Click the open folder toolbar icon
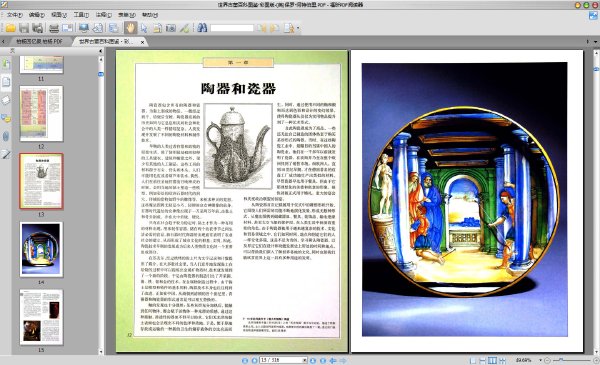600x365 pixels. coord(10,28)
